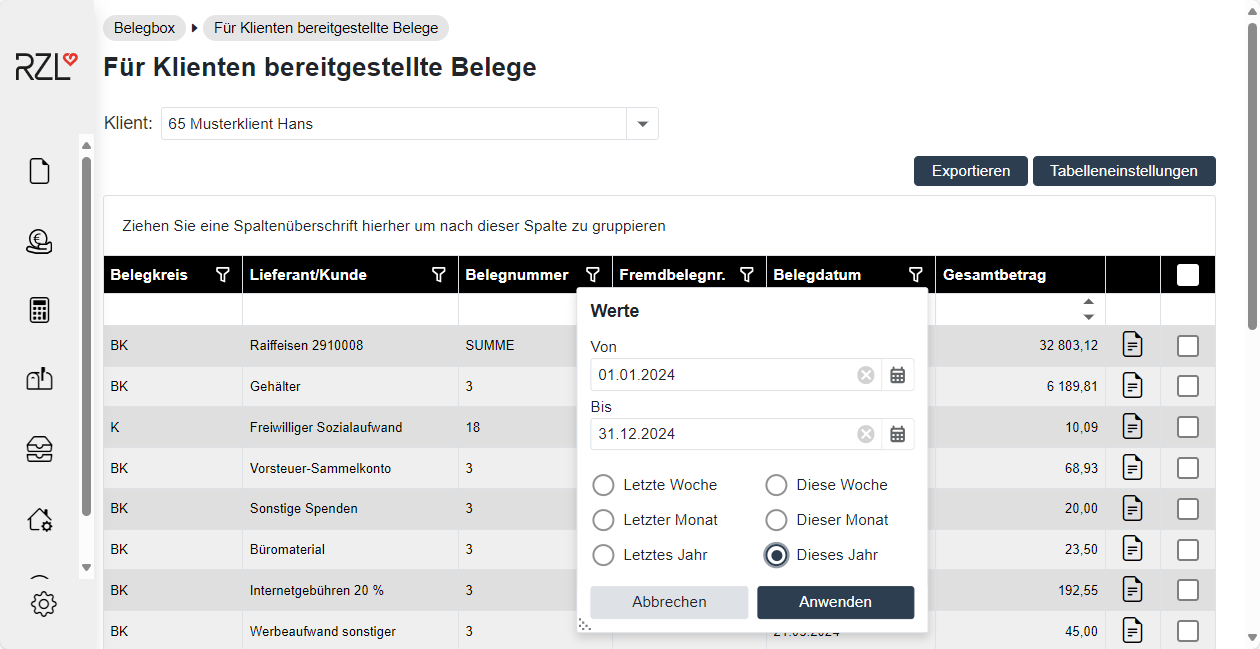This screenshot has width=1260, height=649.
Task: Click the Von date input field
Action: (x=720, y=375)
